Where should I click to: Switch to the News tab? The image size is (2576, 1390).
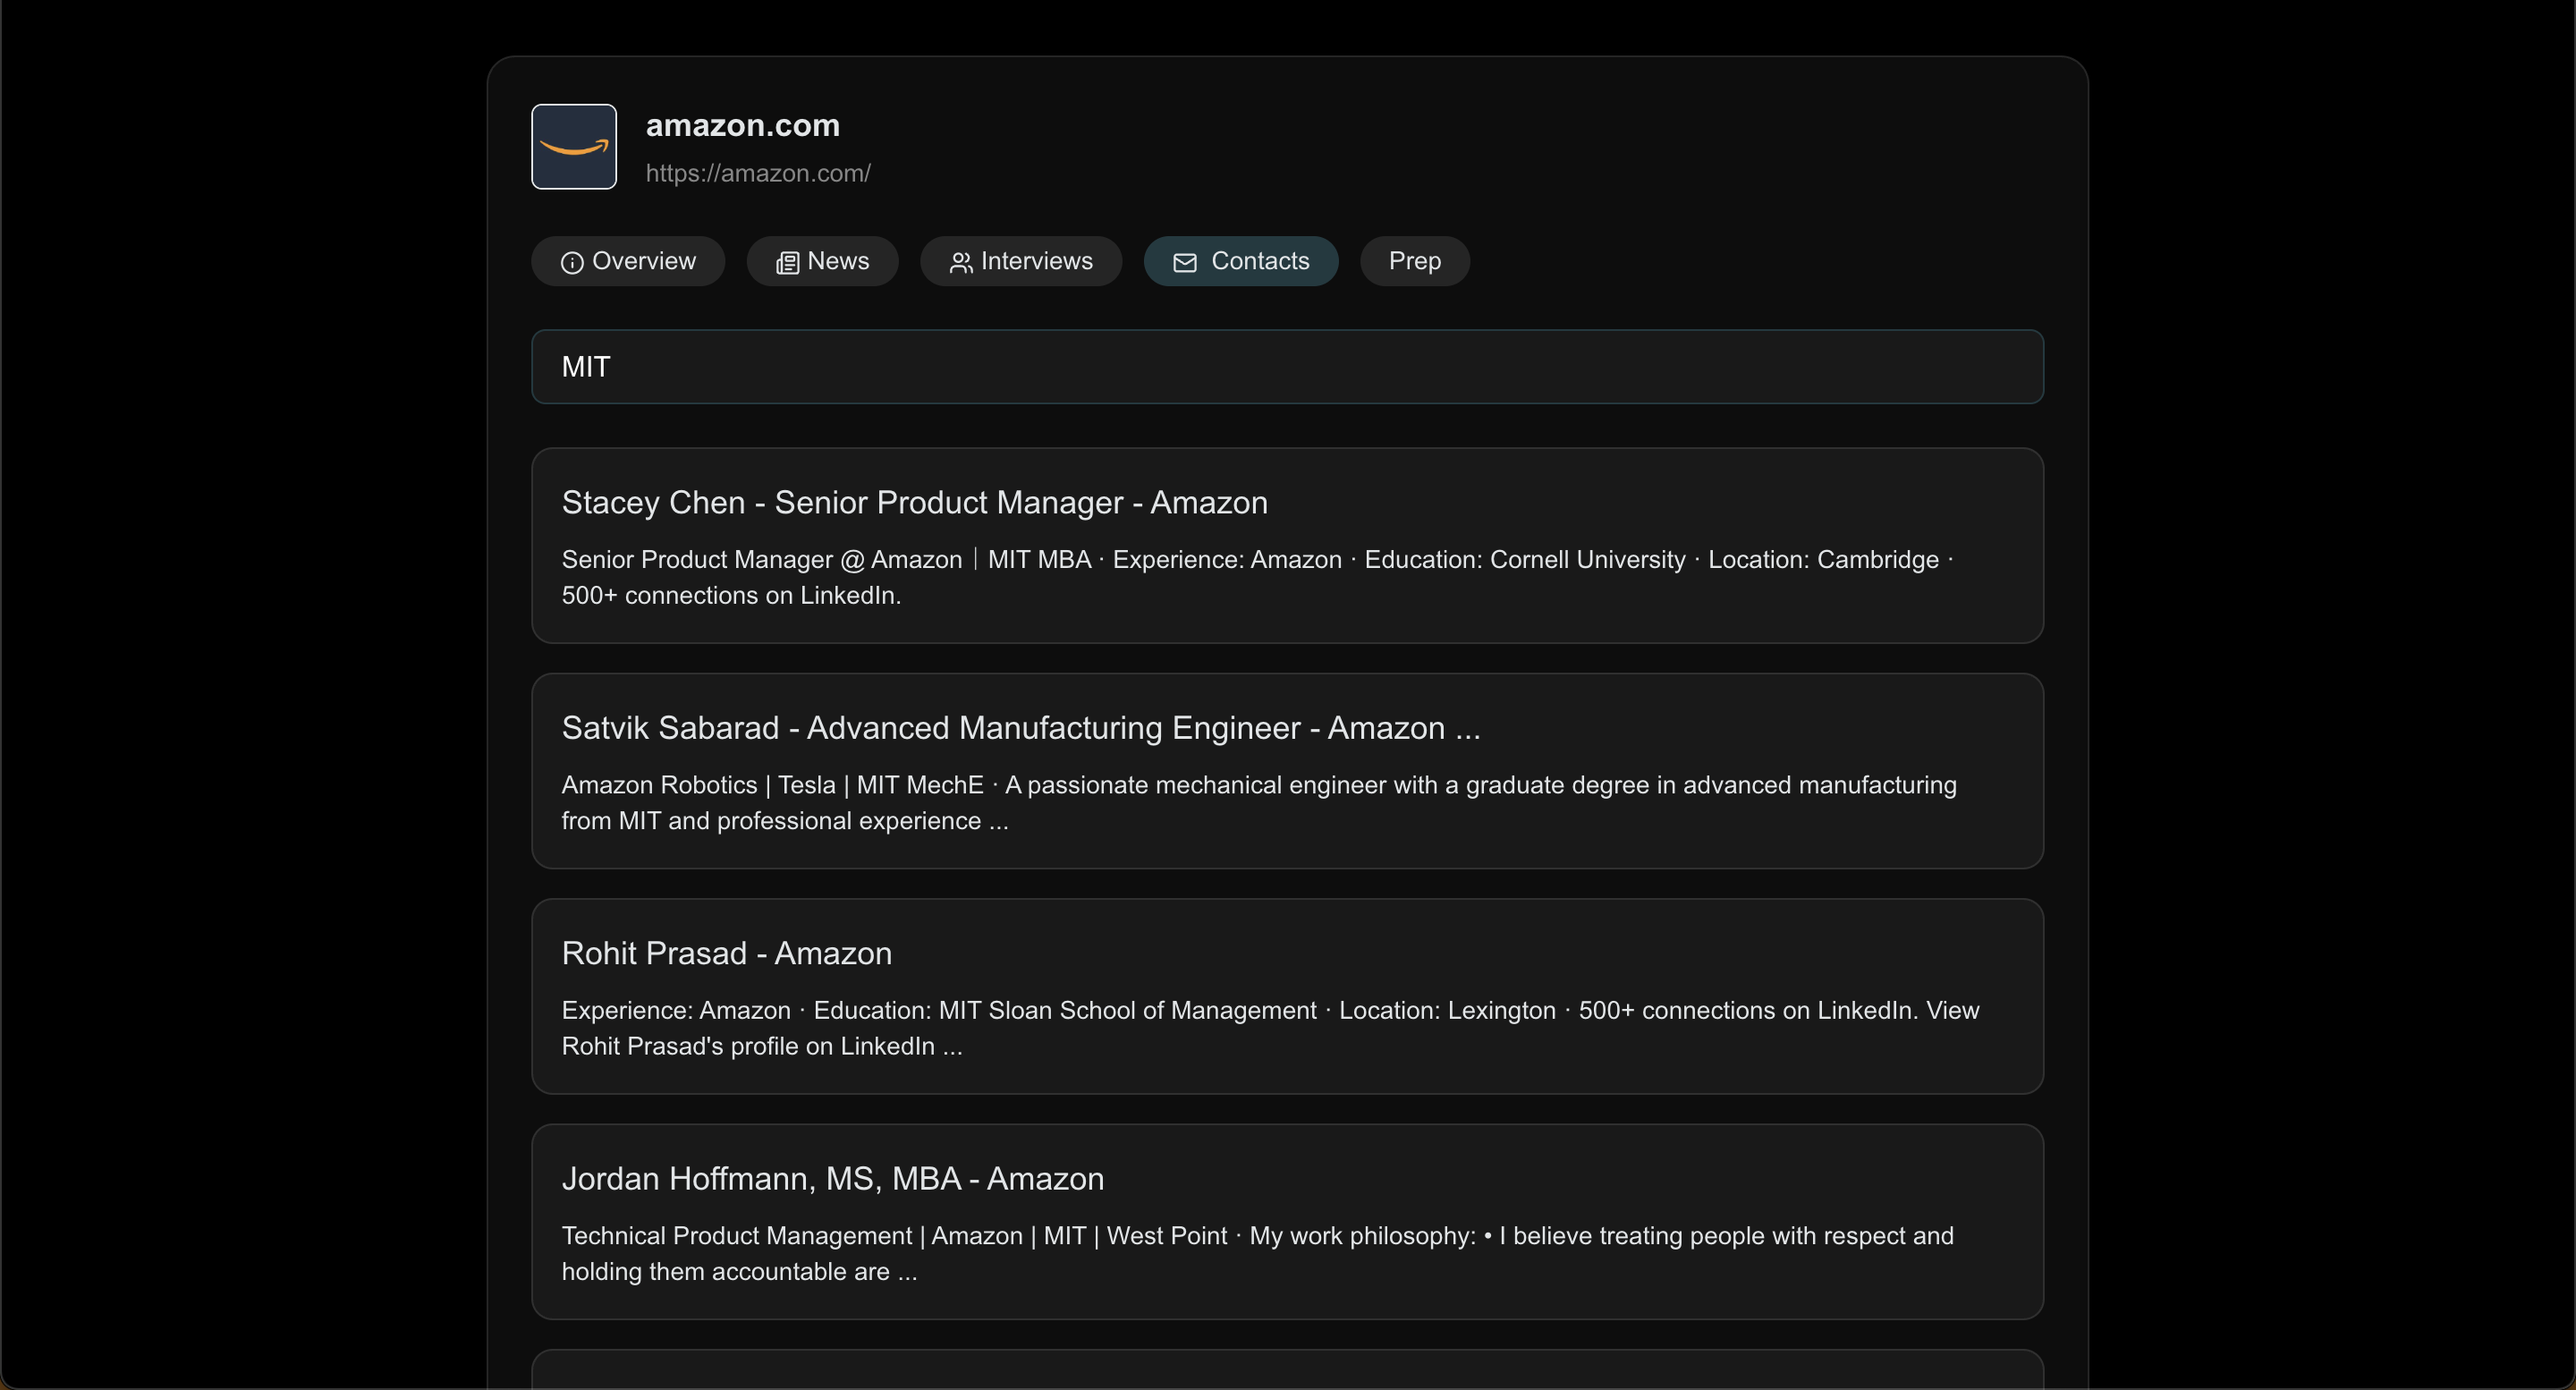click(x=822, y=261)
